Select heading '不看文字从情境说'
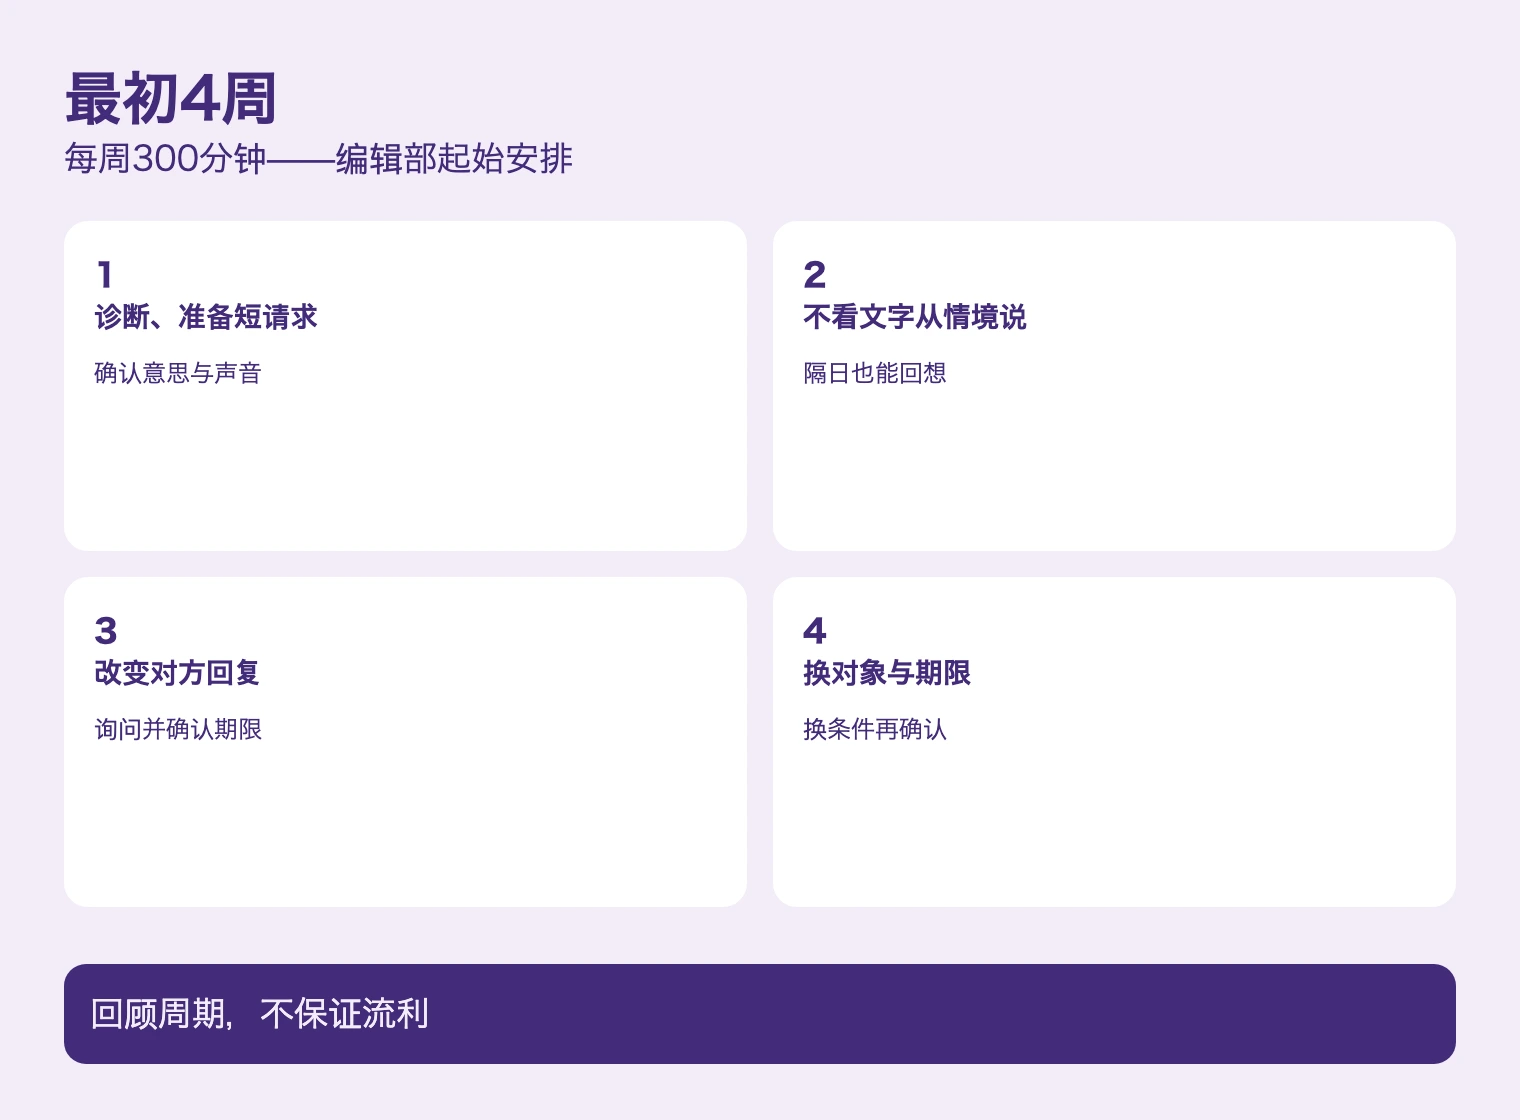Viewport: 1520px width, 1120px height. (915, 317)
